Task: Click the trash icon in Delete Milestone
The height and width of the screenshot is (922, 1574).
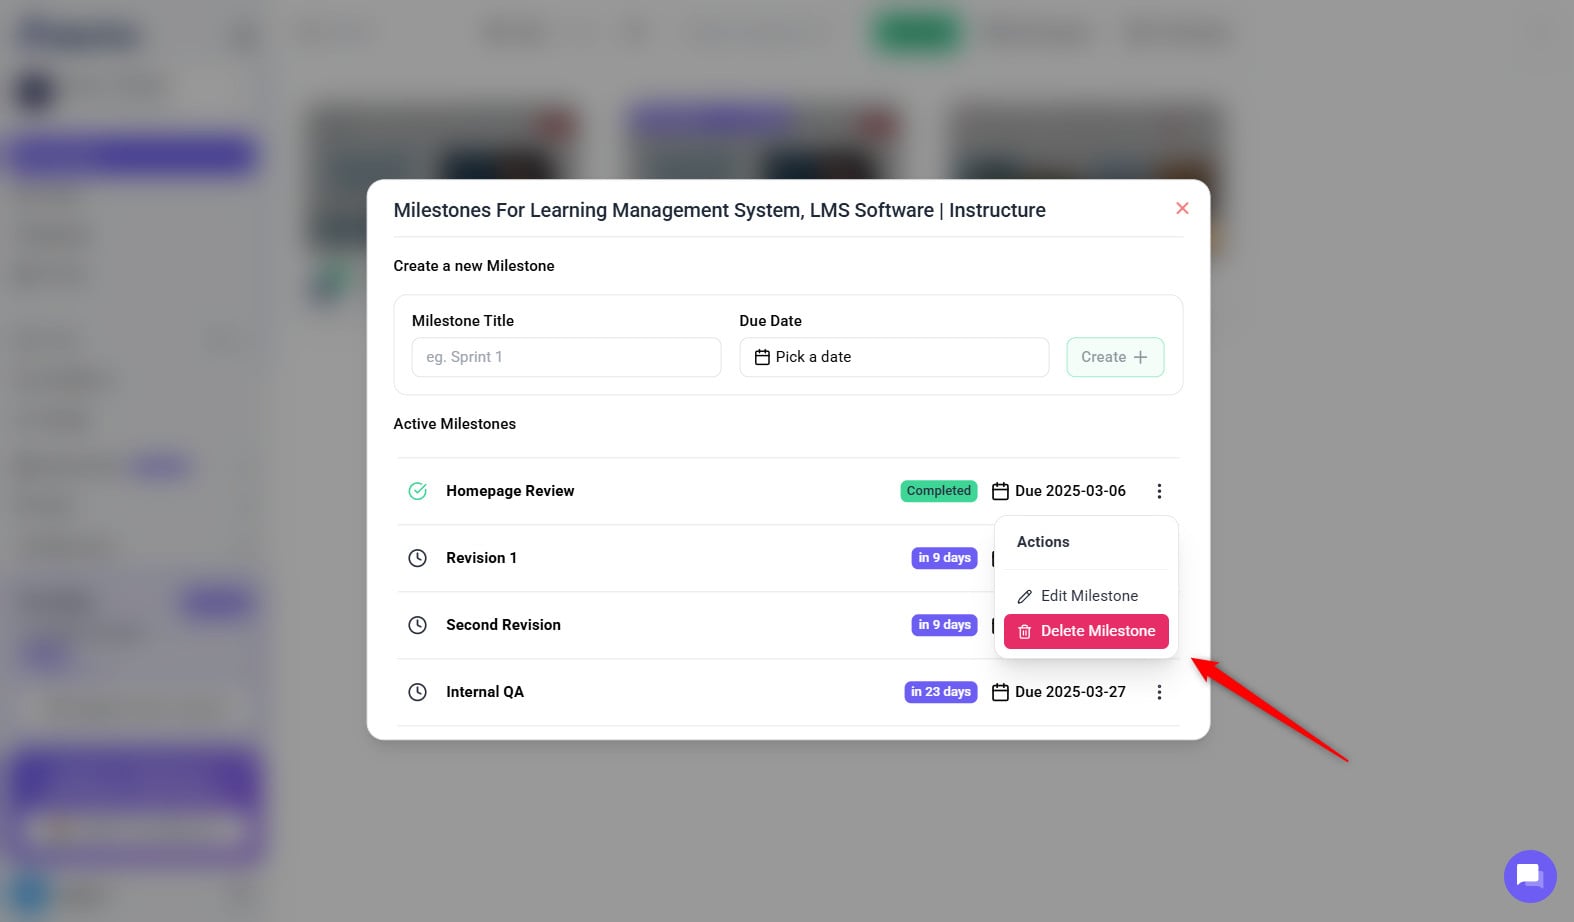Action: pyautogui.click(x=1025, y=632)
